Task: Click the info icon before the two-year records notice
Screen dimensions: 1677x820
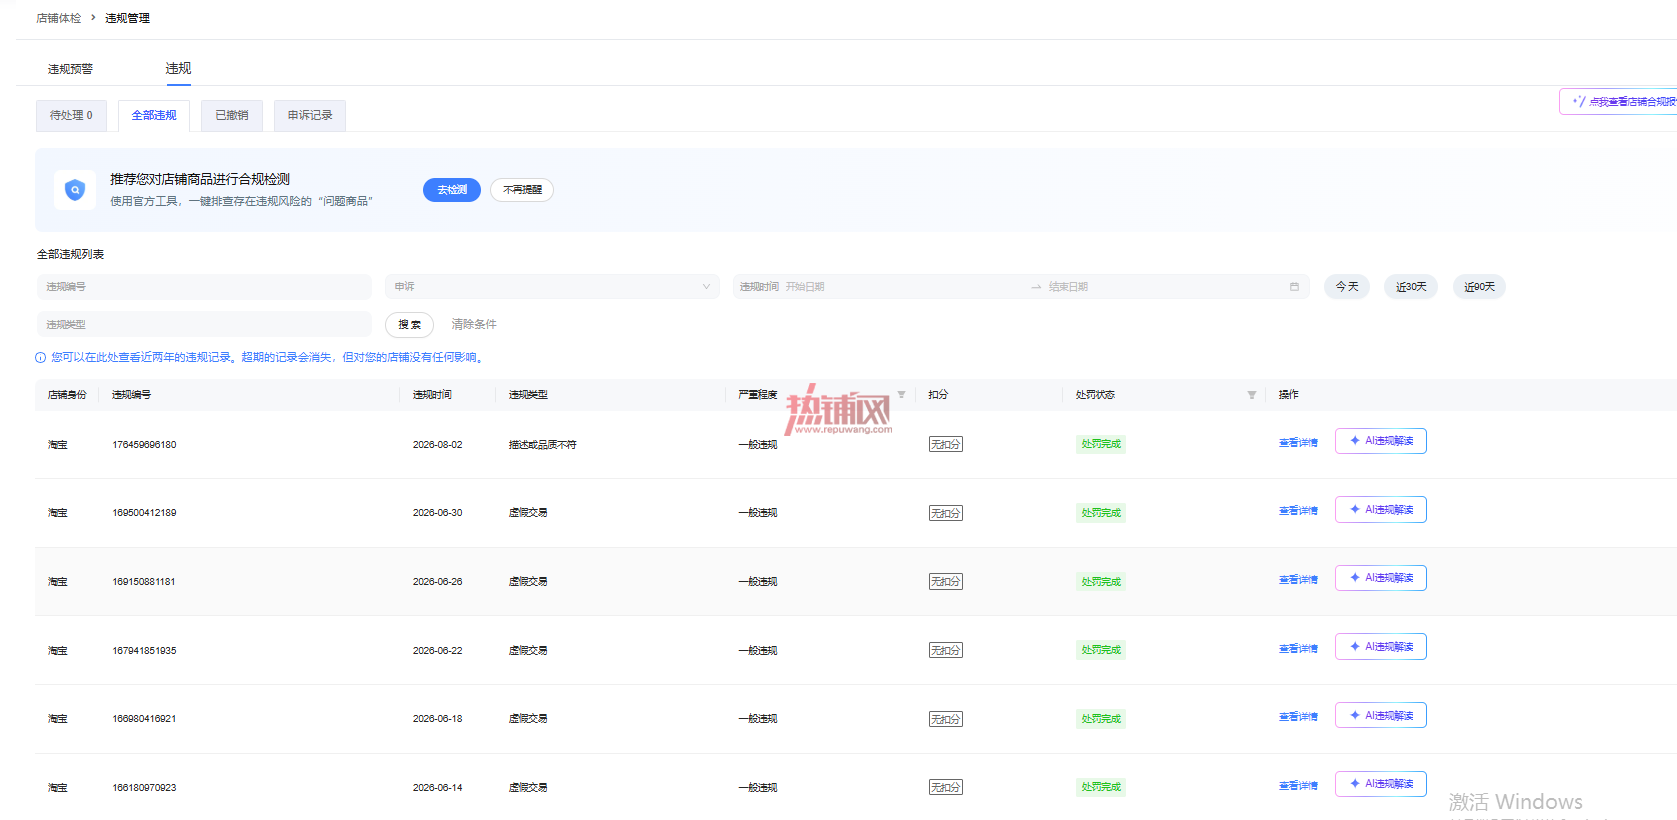Action: [x=41, y=358]
